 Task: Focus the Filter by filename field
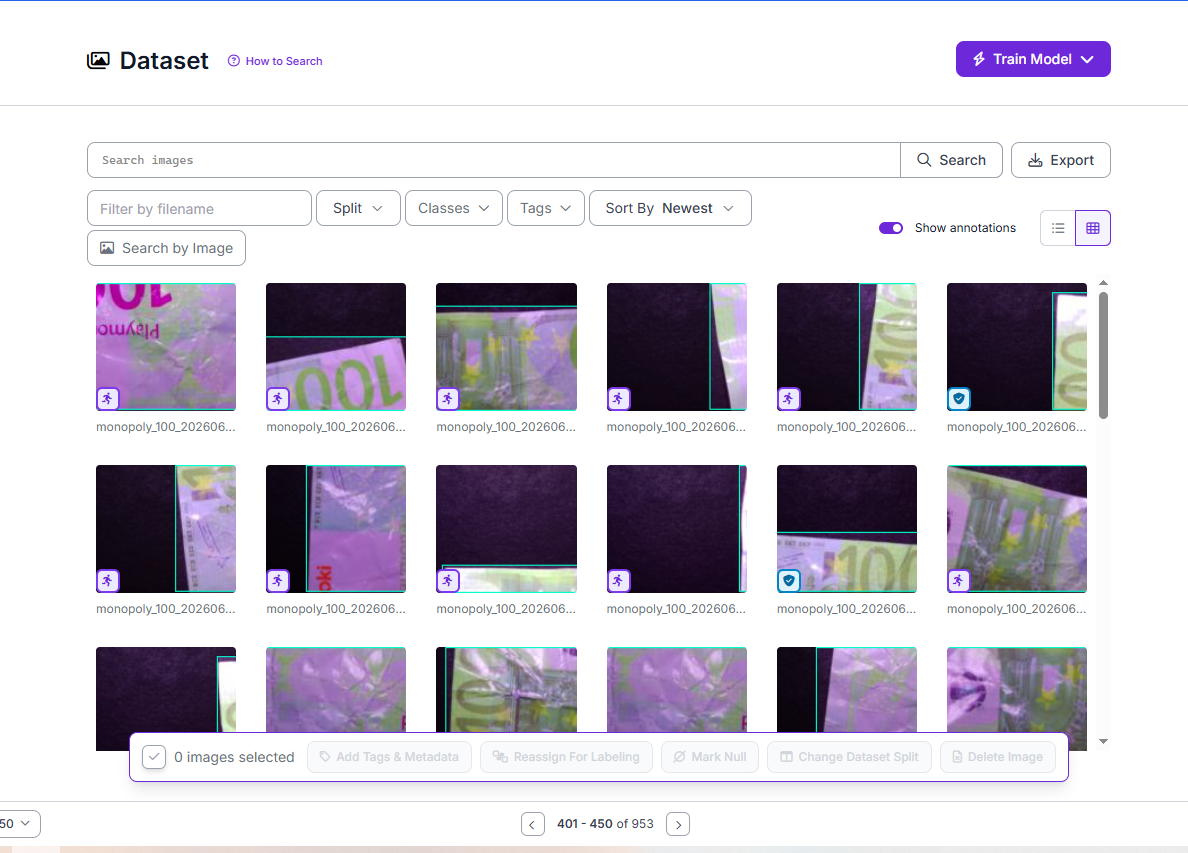(199, 208)
